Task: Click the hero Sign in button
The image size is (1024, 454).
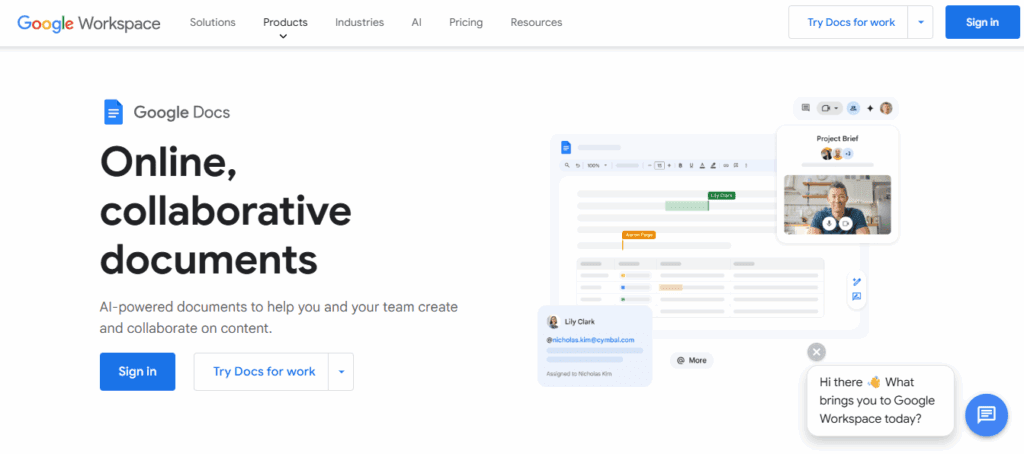Action: click(137, 372)
